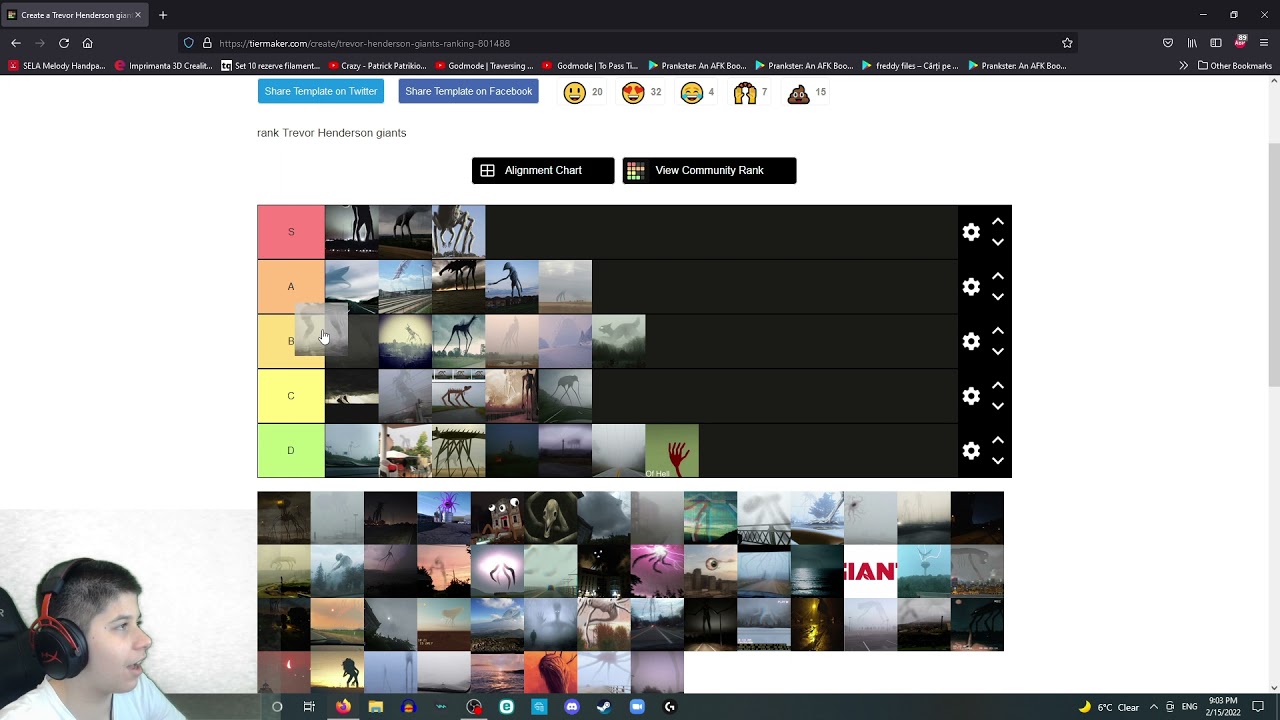Screen dimensions: 1280x720
Task: React with the raised hands emoji
Action: pyautogui.click(x=745, y=93)
